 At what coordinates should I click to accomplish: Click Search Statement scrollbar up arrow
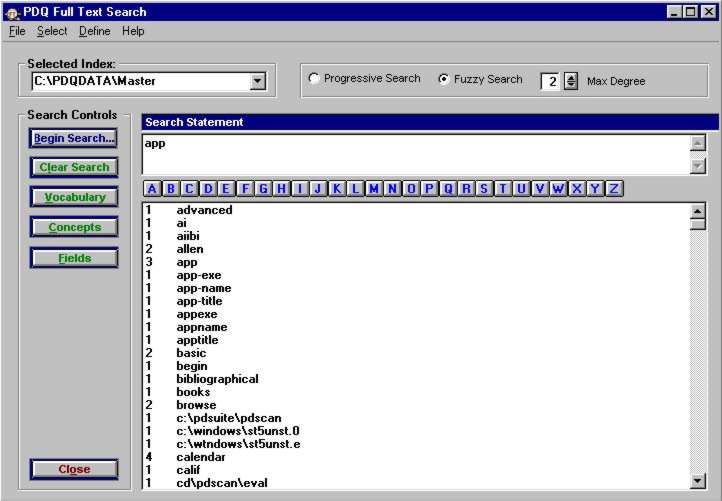click(x=698, y=143)
